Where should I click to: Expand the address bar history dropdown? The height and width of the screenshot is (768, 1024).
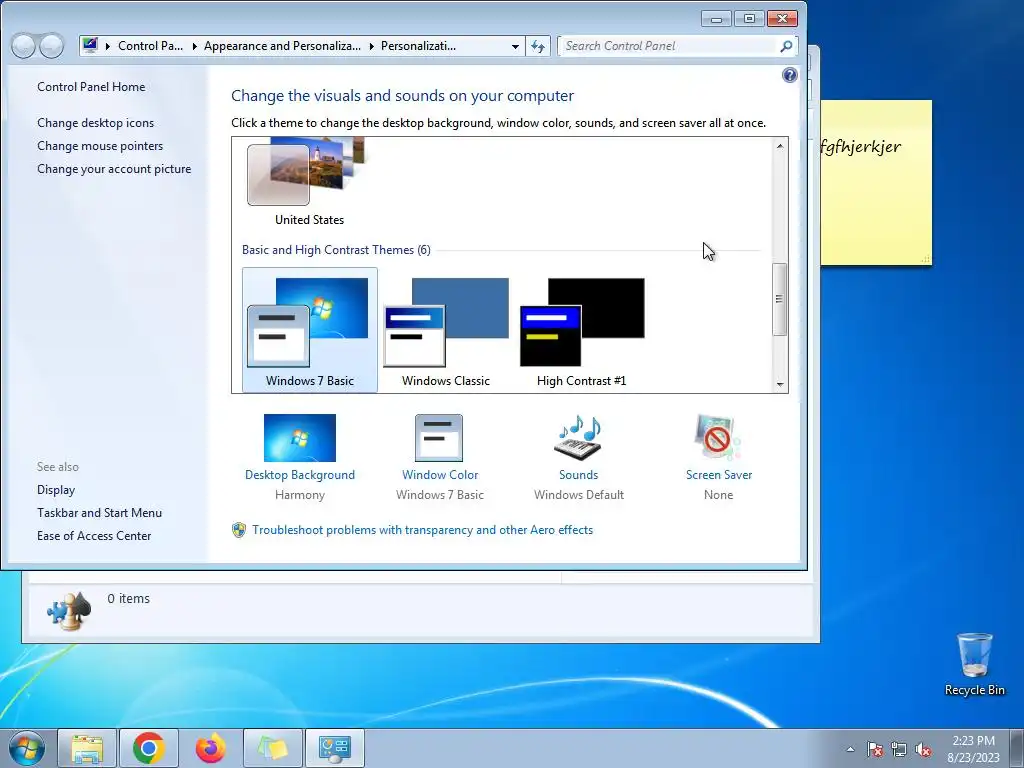(x=515, y=46)
